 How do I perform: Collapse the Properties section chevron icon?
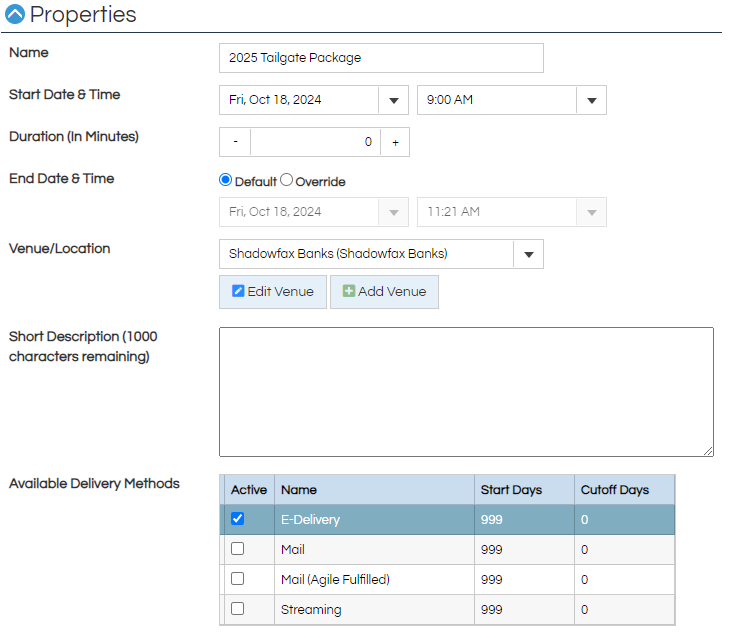[x=15, y=15]
